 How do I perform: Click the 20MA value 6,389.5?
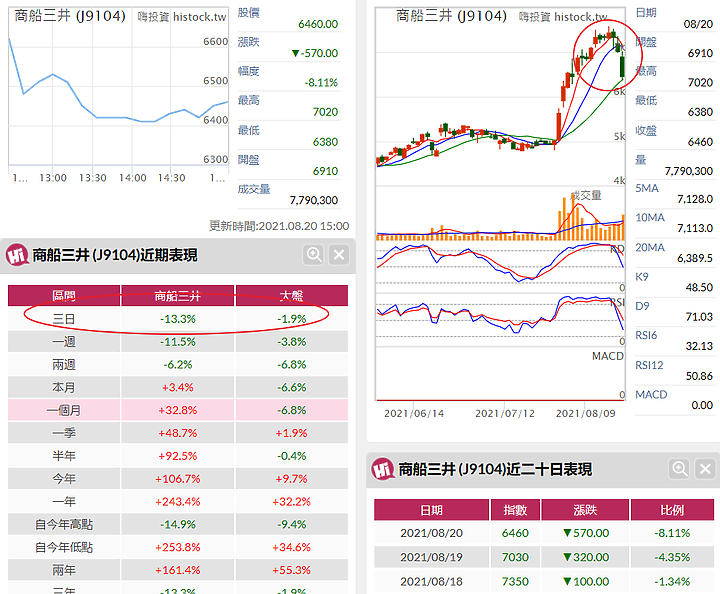[695, 258]
